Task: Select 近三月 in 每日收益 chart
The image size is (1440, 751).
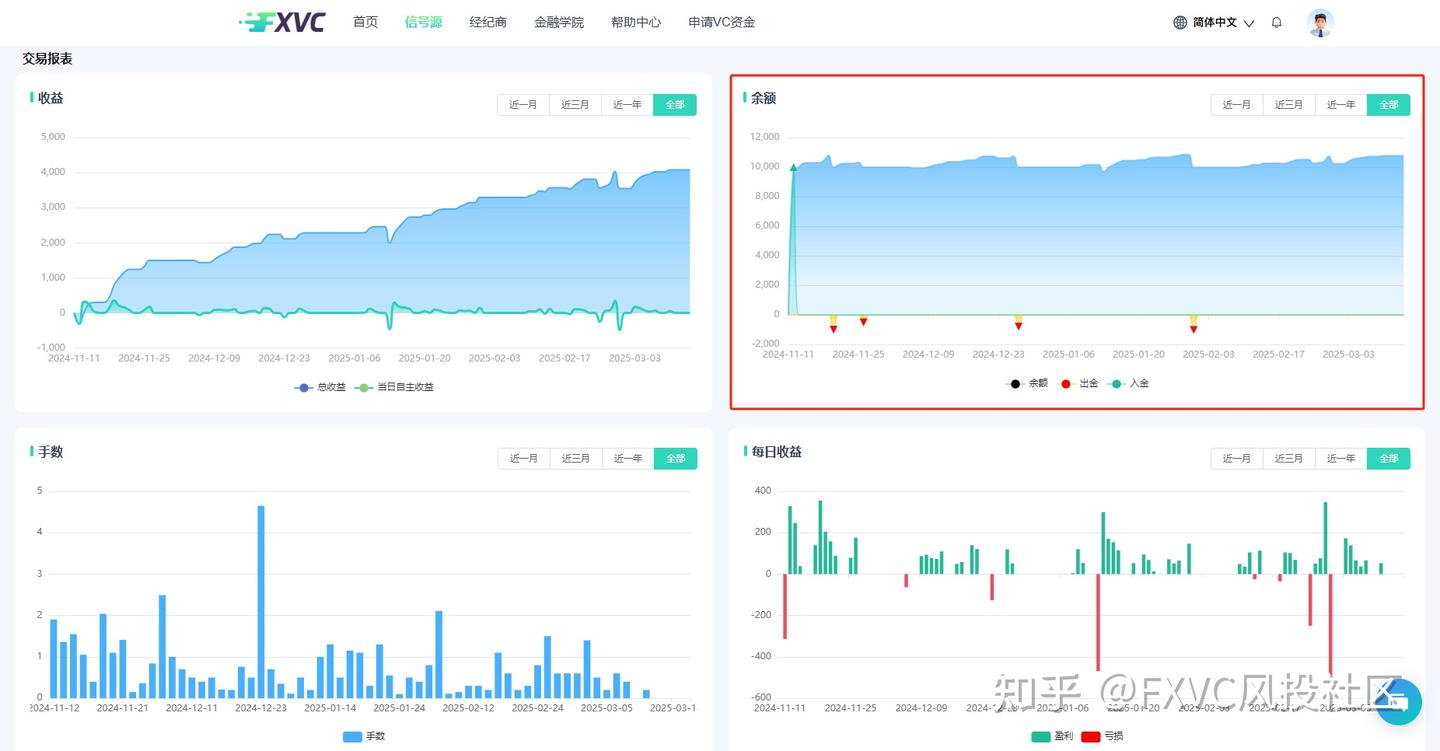Action: [1289, 459]
